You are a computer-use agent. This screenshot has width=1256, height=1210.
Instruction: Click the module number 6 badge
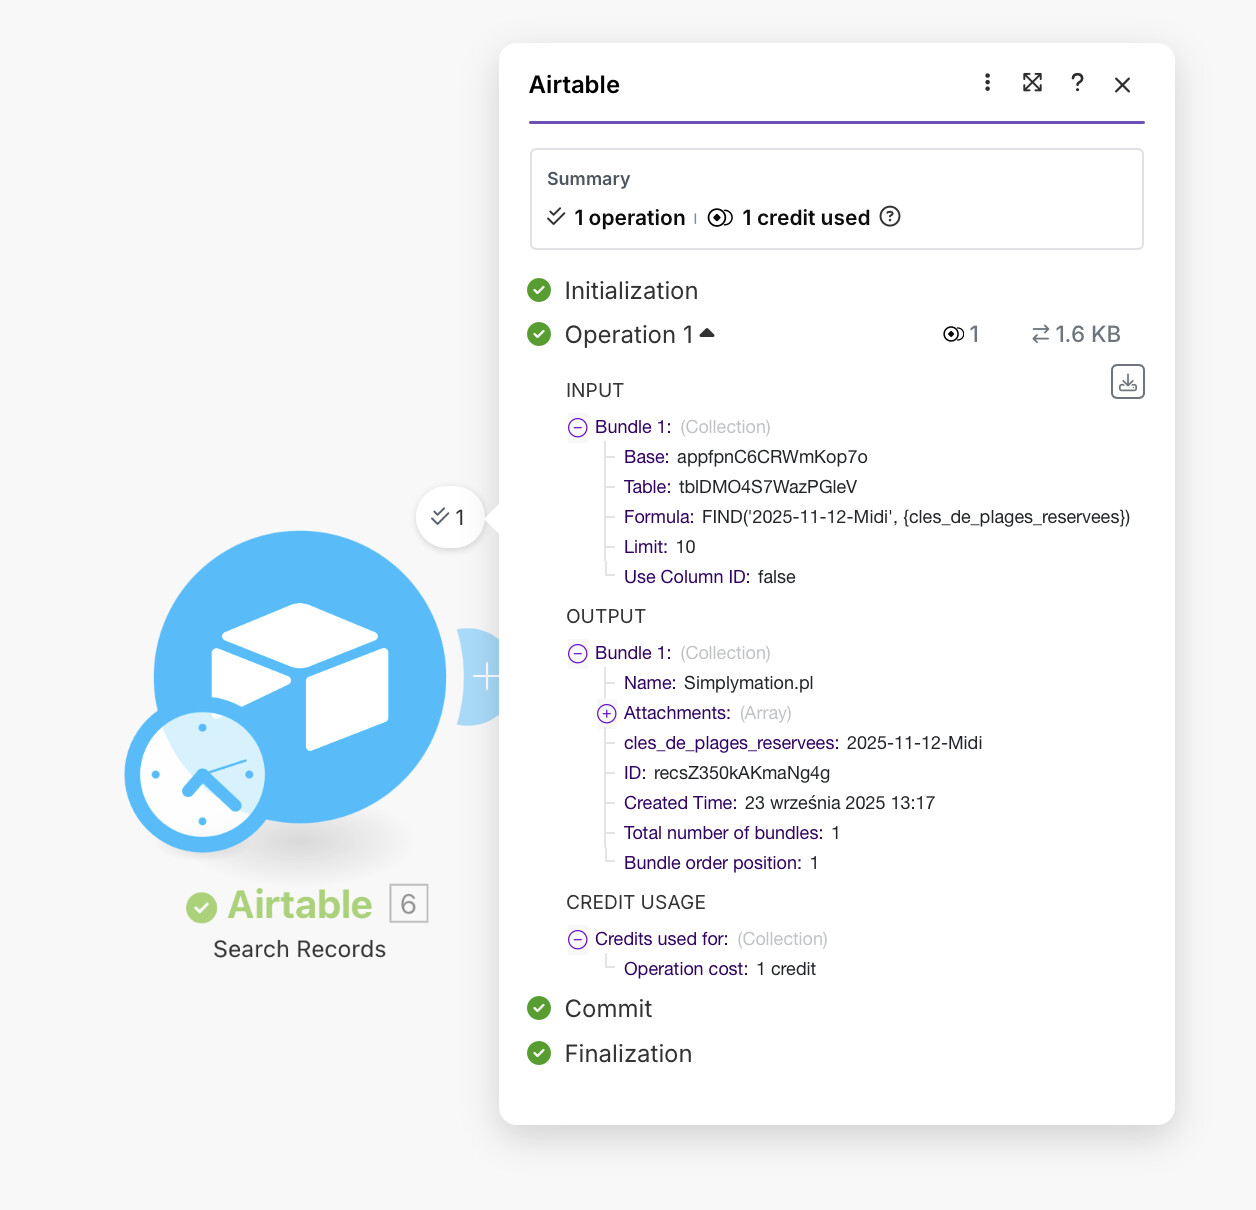point(408,904)
